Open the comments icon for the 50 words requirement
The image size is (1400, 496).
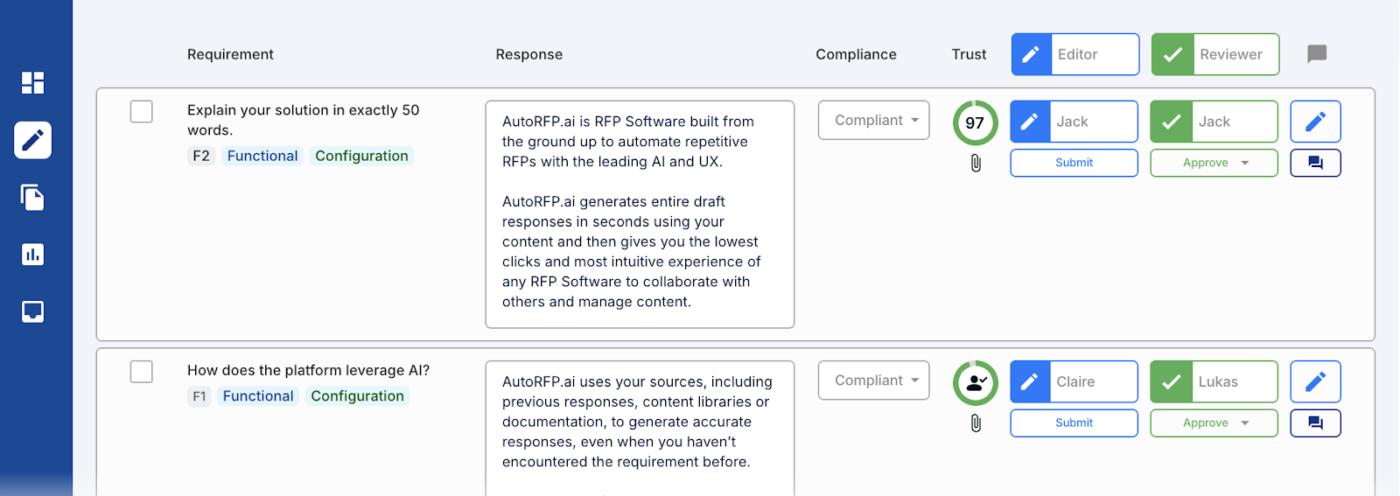[x=1315, y=163]
